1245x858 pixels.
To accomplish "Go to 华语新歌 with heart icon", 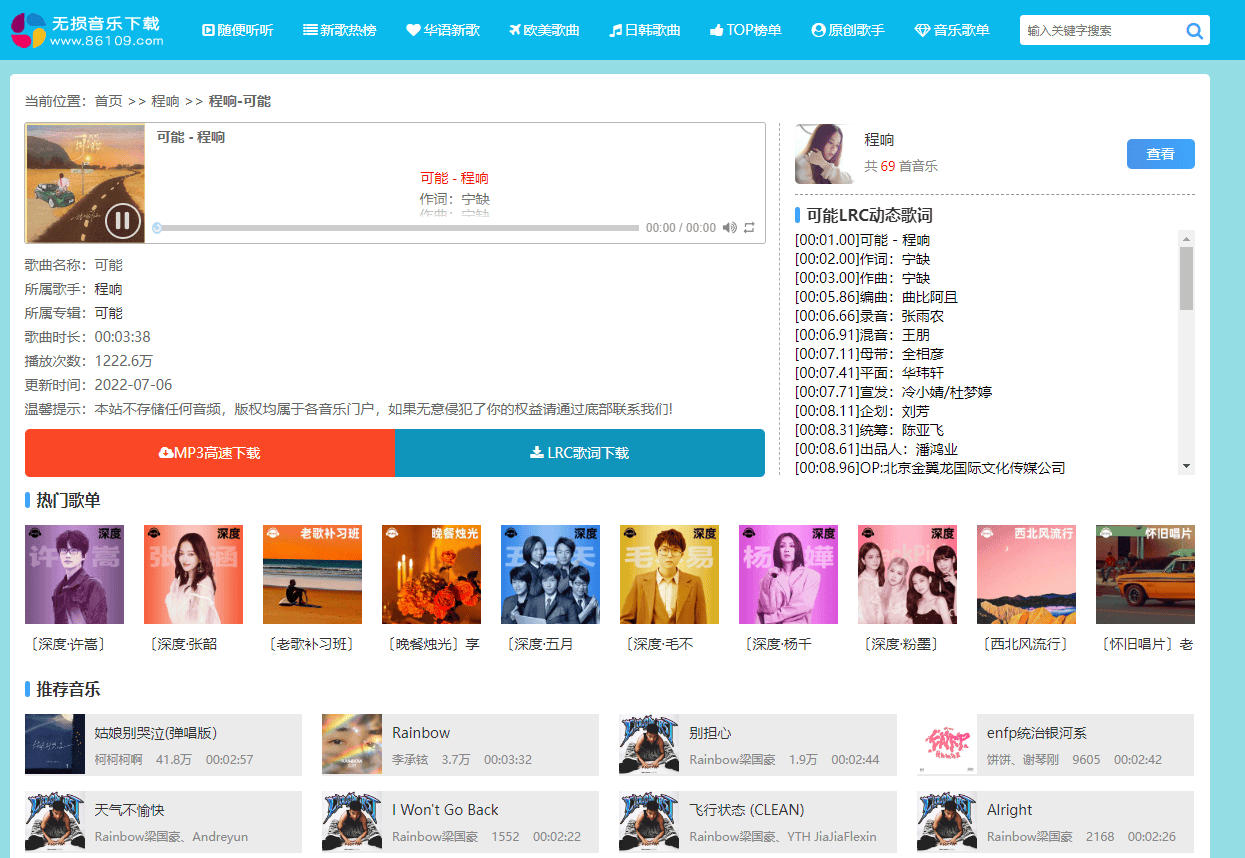I will tap(443, 30).
